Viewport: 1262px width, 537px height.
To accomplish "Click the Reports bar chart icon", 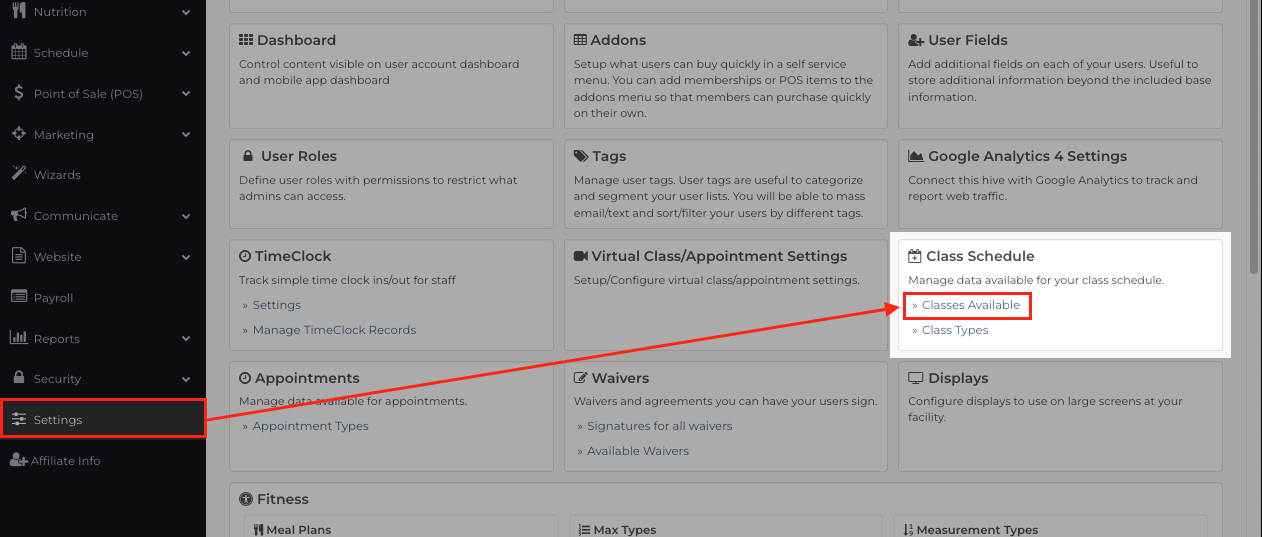I will (18, 338).
